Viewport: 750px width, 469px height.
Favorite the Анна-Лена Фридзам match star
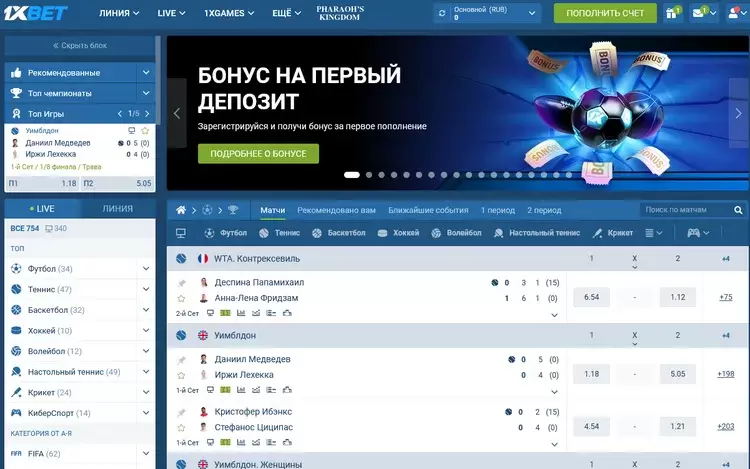pos(181,298)
